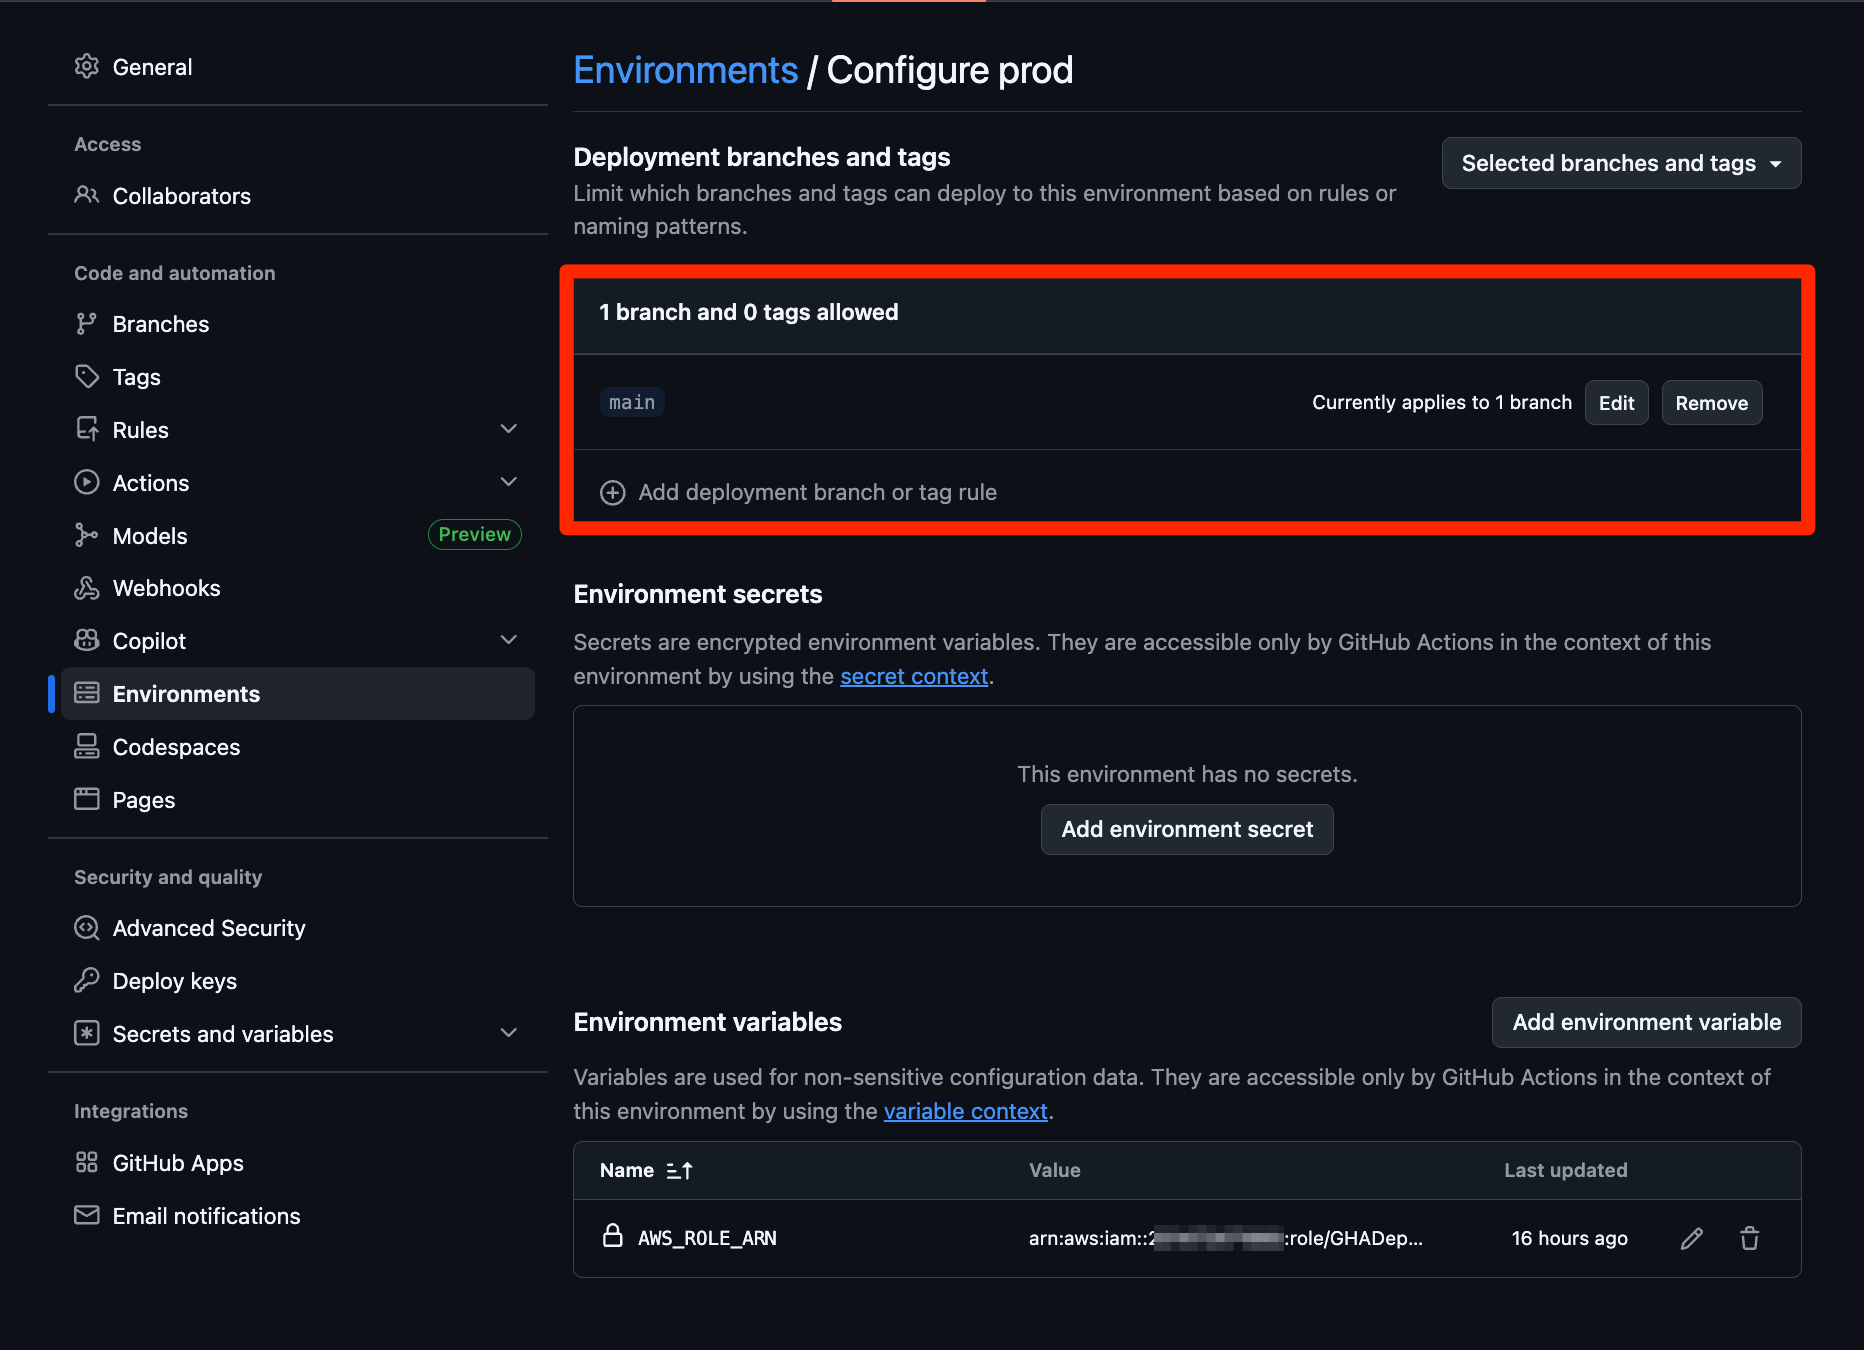Open Models settings page

(298, 536)
